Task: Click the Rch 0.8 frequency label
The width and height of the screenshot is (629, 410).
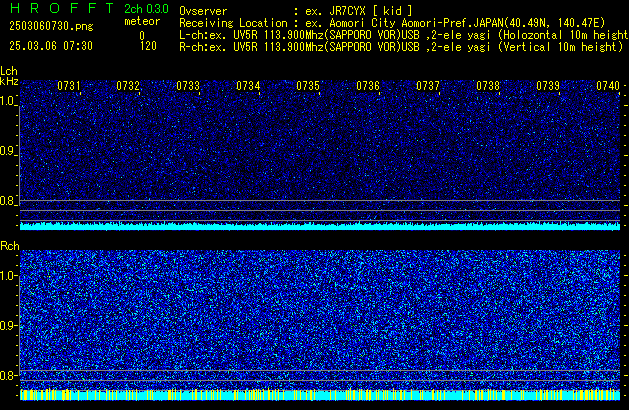Action: pos(7,375)
